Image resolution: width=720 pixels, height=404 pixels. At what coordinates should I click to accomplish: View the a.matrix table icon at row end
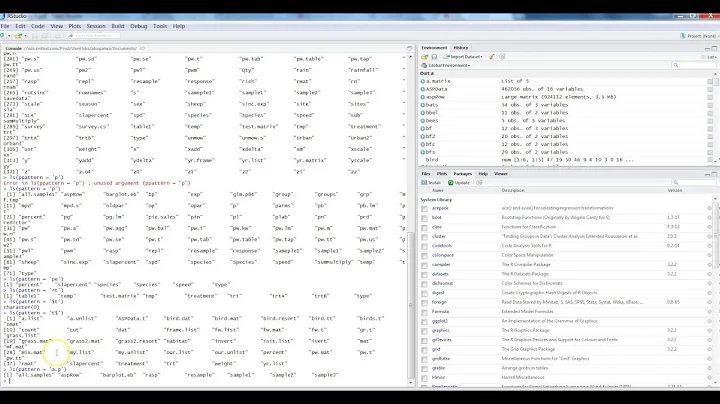[x=710, y=81]
